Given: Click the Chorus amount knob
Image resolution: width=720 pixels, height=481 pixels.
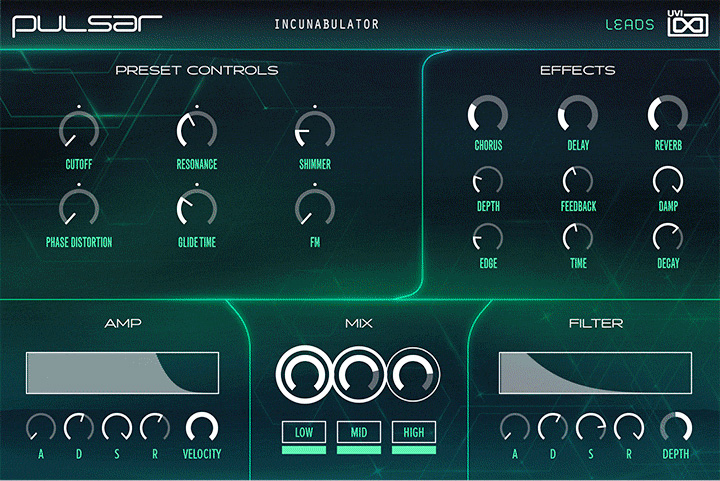Looking at the screenshot, I should click(488, 114).
